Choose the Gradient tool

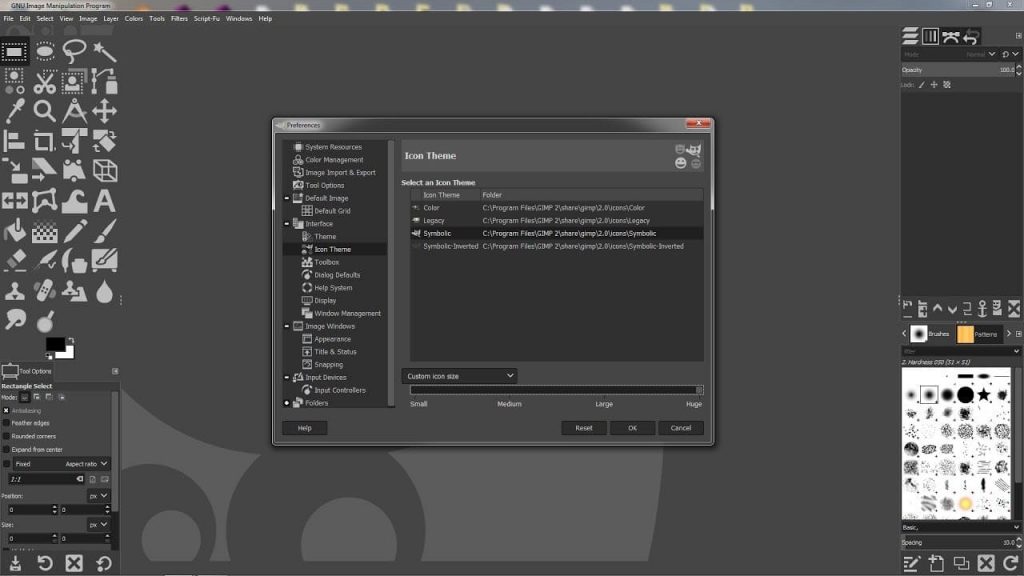tap(44, 231)
